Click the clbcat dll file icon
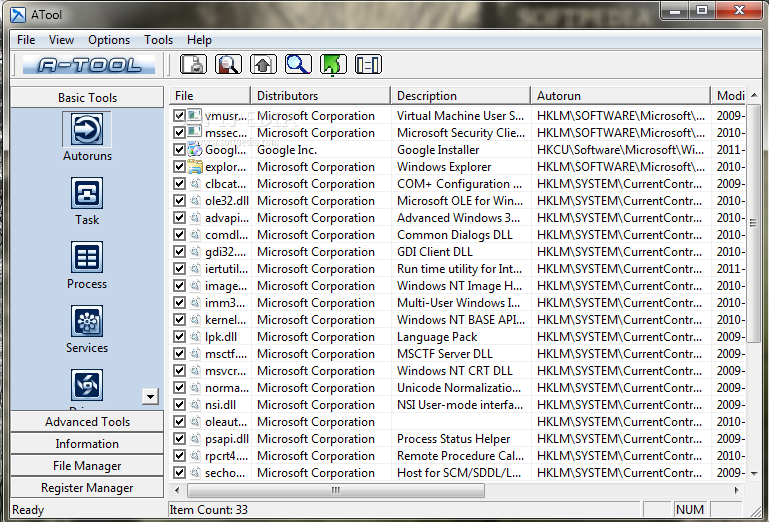 click(x=195, y=183)
